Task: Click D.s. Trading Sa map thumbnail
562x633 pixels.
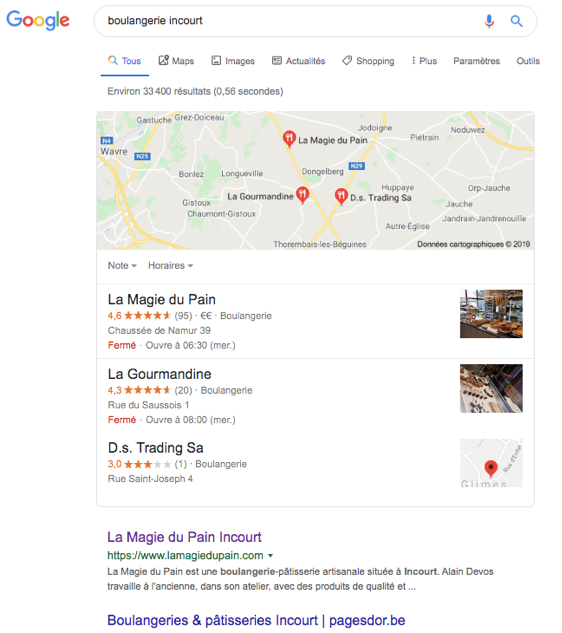Action: (491, 463)
